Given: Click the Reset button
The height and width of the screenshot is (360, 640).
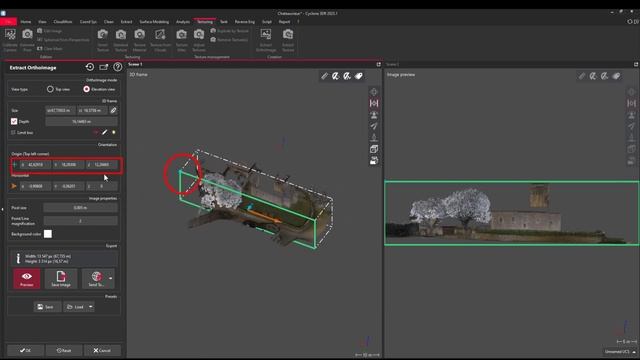Looking at the screenshot, I should click(64, 350).
